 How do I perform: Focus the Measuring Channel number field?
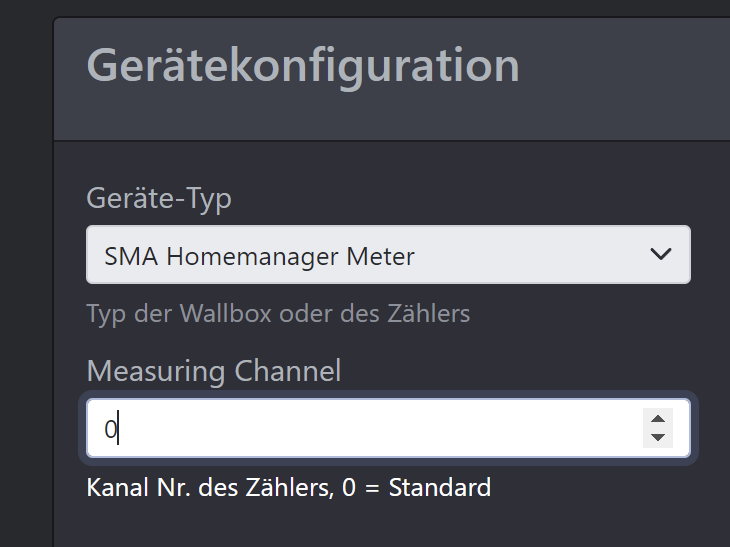388,428
